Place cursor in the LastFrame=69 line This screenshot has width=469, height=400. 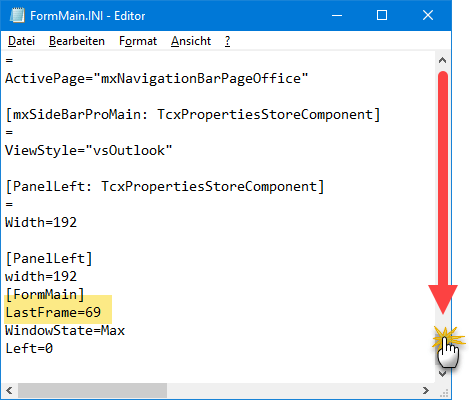pyautogui.click(x=53, y=313)
